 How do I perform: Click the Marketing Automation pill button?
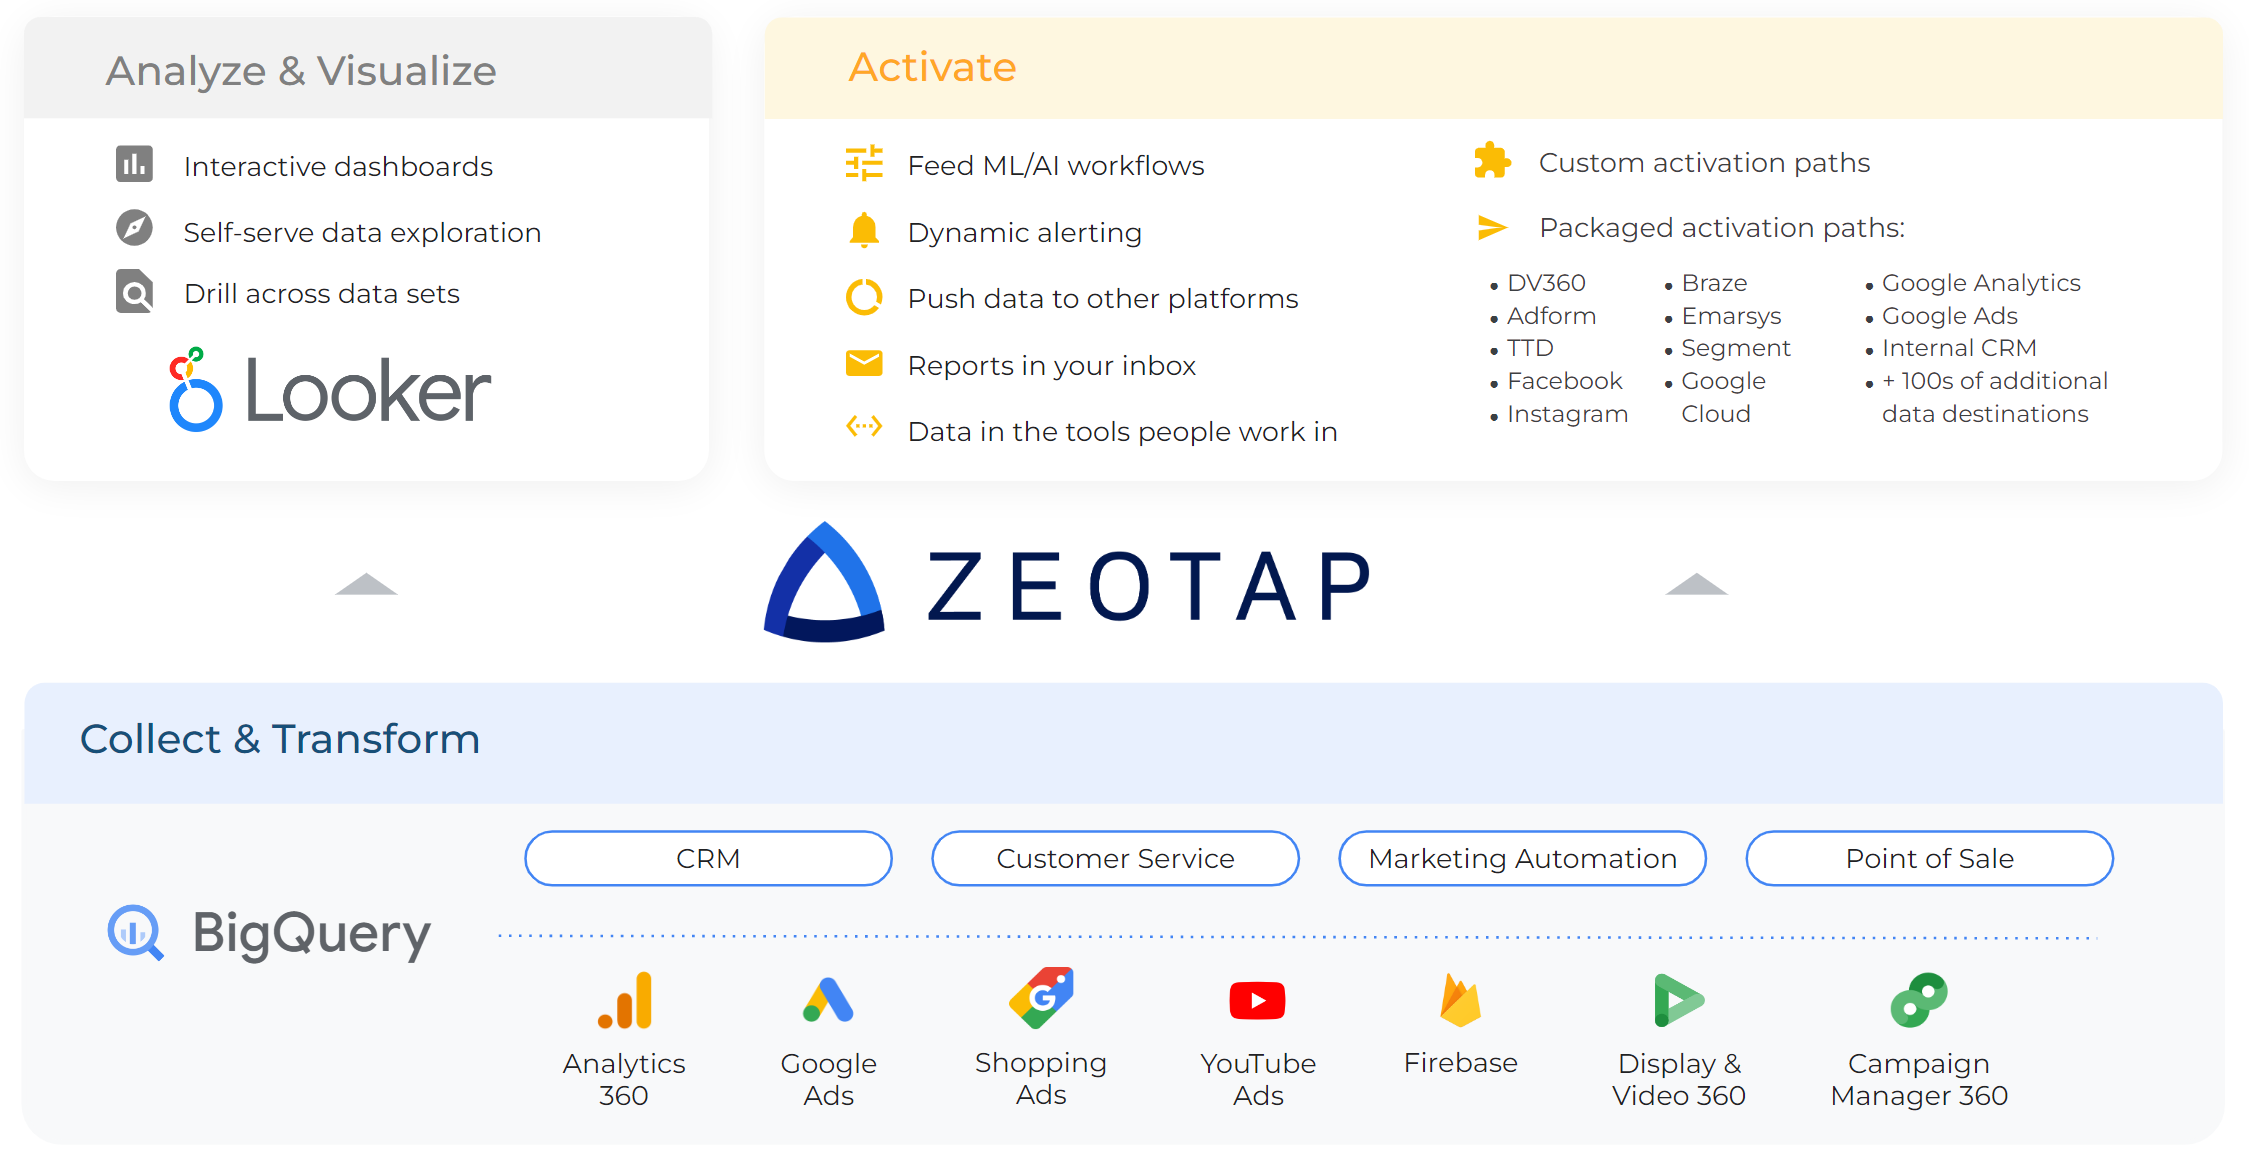1522,859
